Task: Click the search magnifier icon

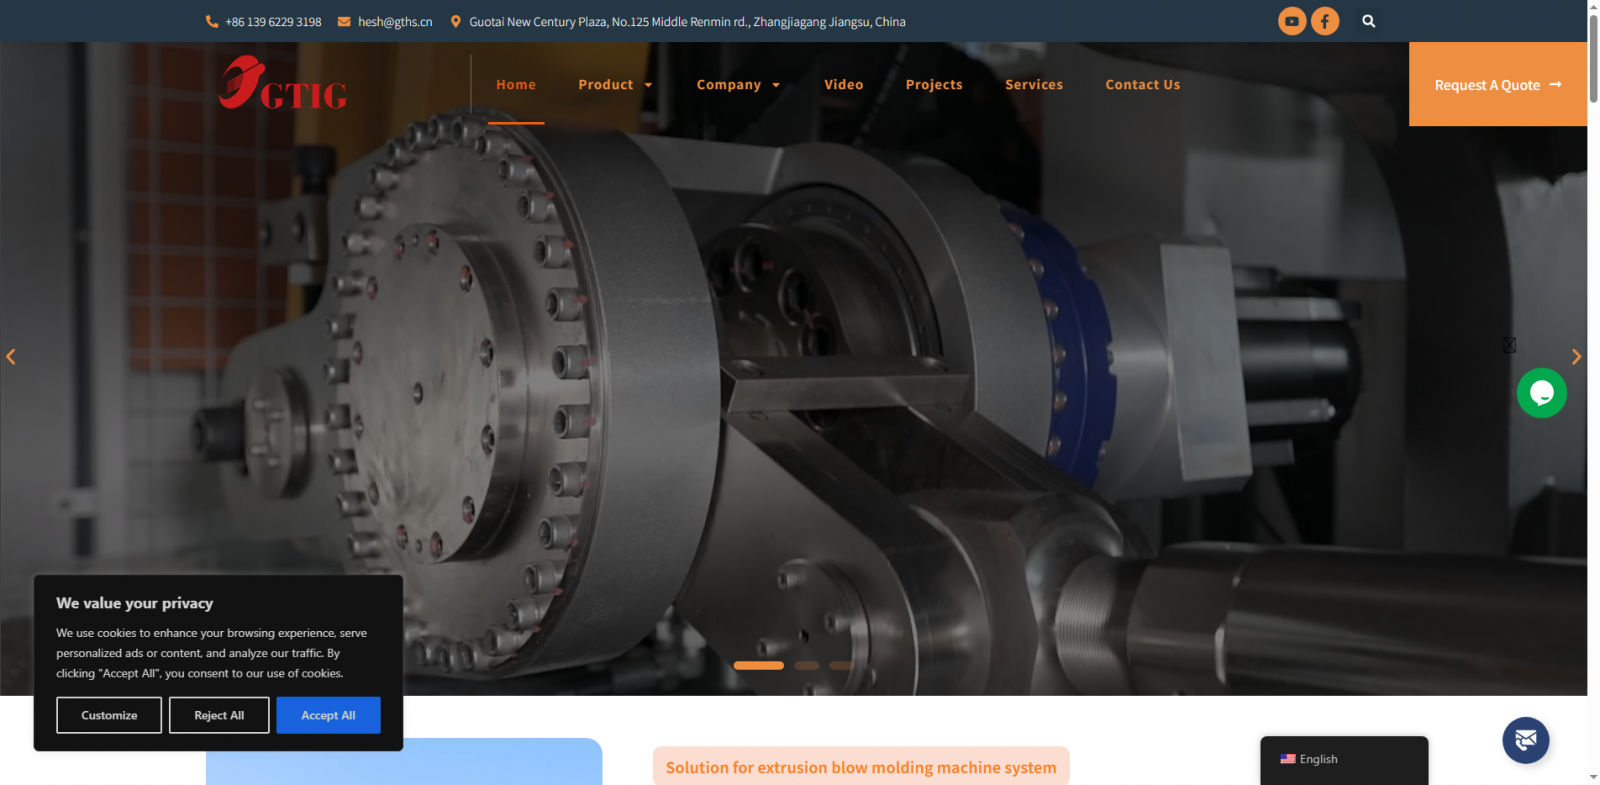Action: (x=1368, y=21)
